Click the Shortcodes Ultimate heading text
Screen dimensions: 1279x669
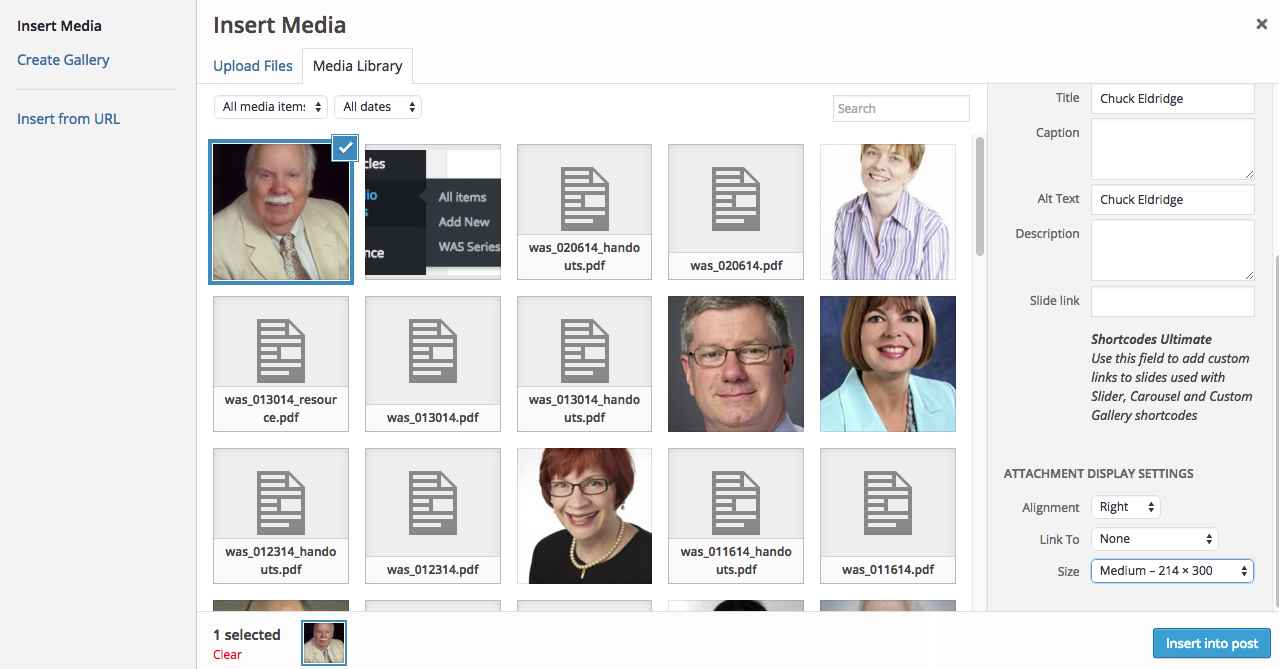pos(1151,339)
